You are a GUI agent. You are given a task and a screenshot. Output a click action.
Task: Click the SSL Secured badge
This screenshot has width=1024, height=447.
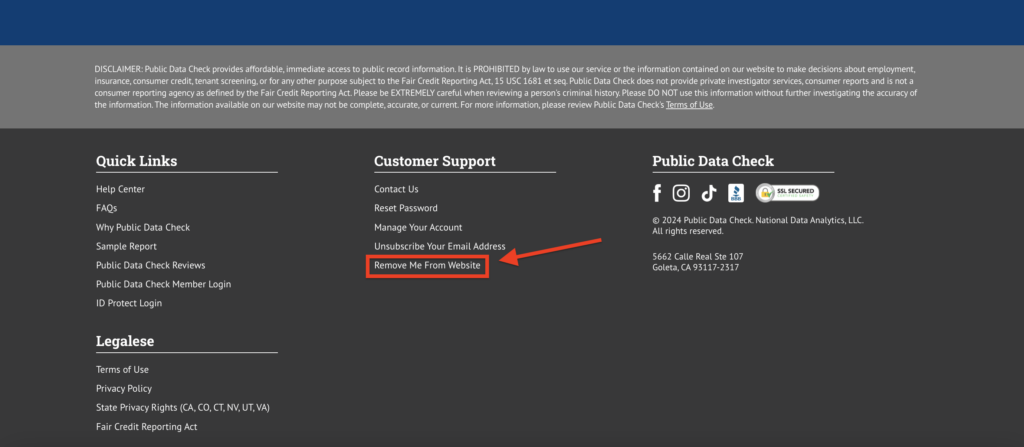[x=787, y=193]
